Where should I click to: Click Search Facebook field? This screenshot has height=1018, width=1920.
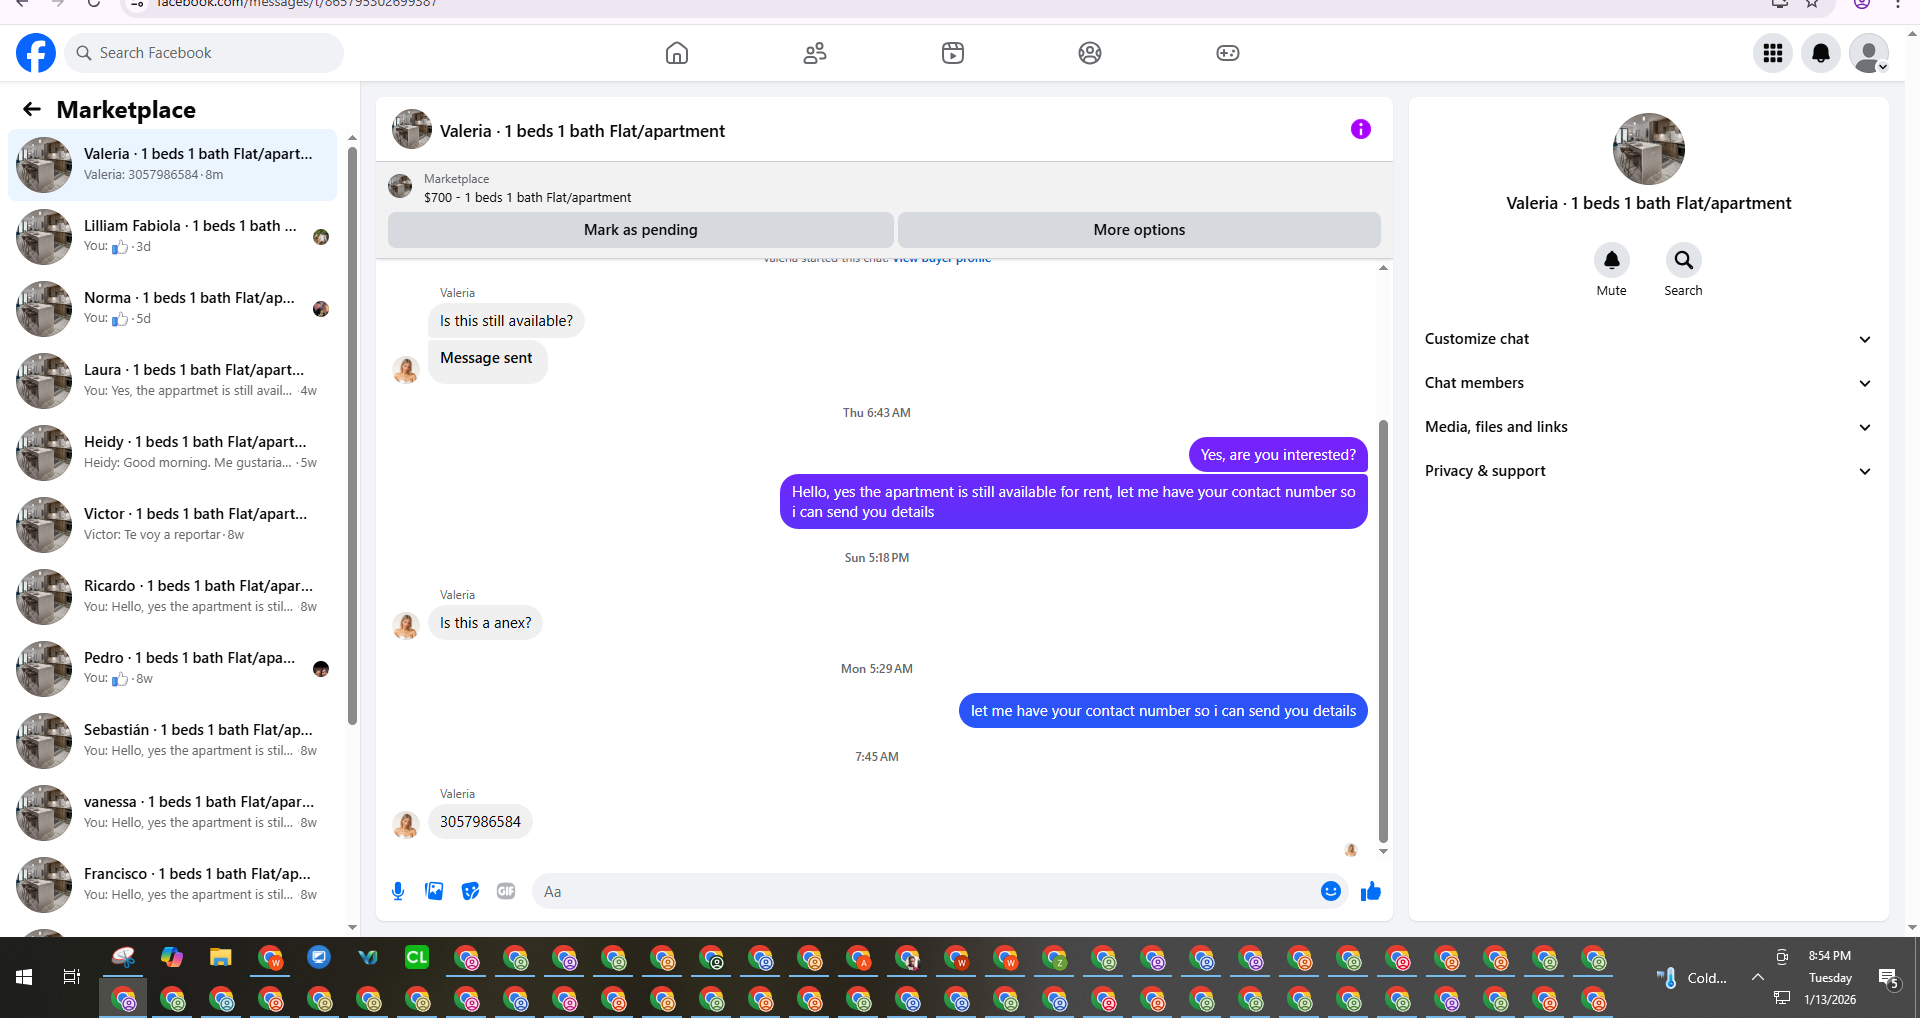(204, 53)
